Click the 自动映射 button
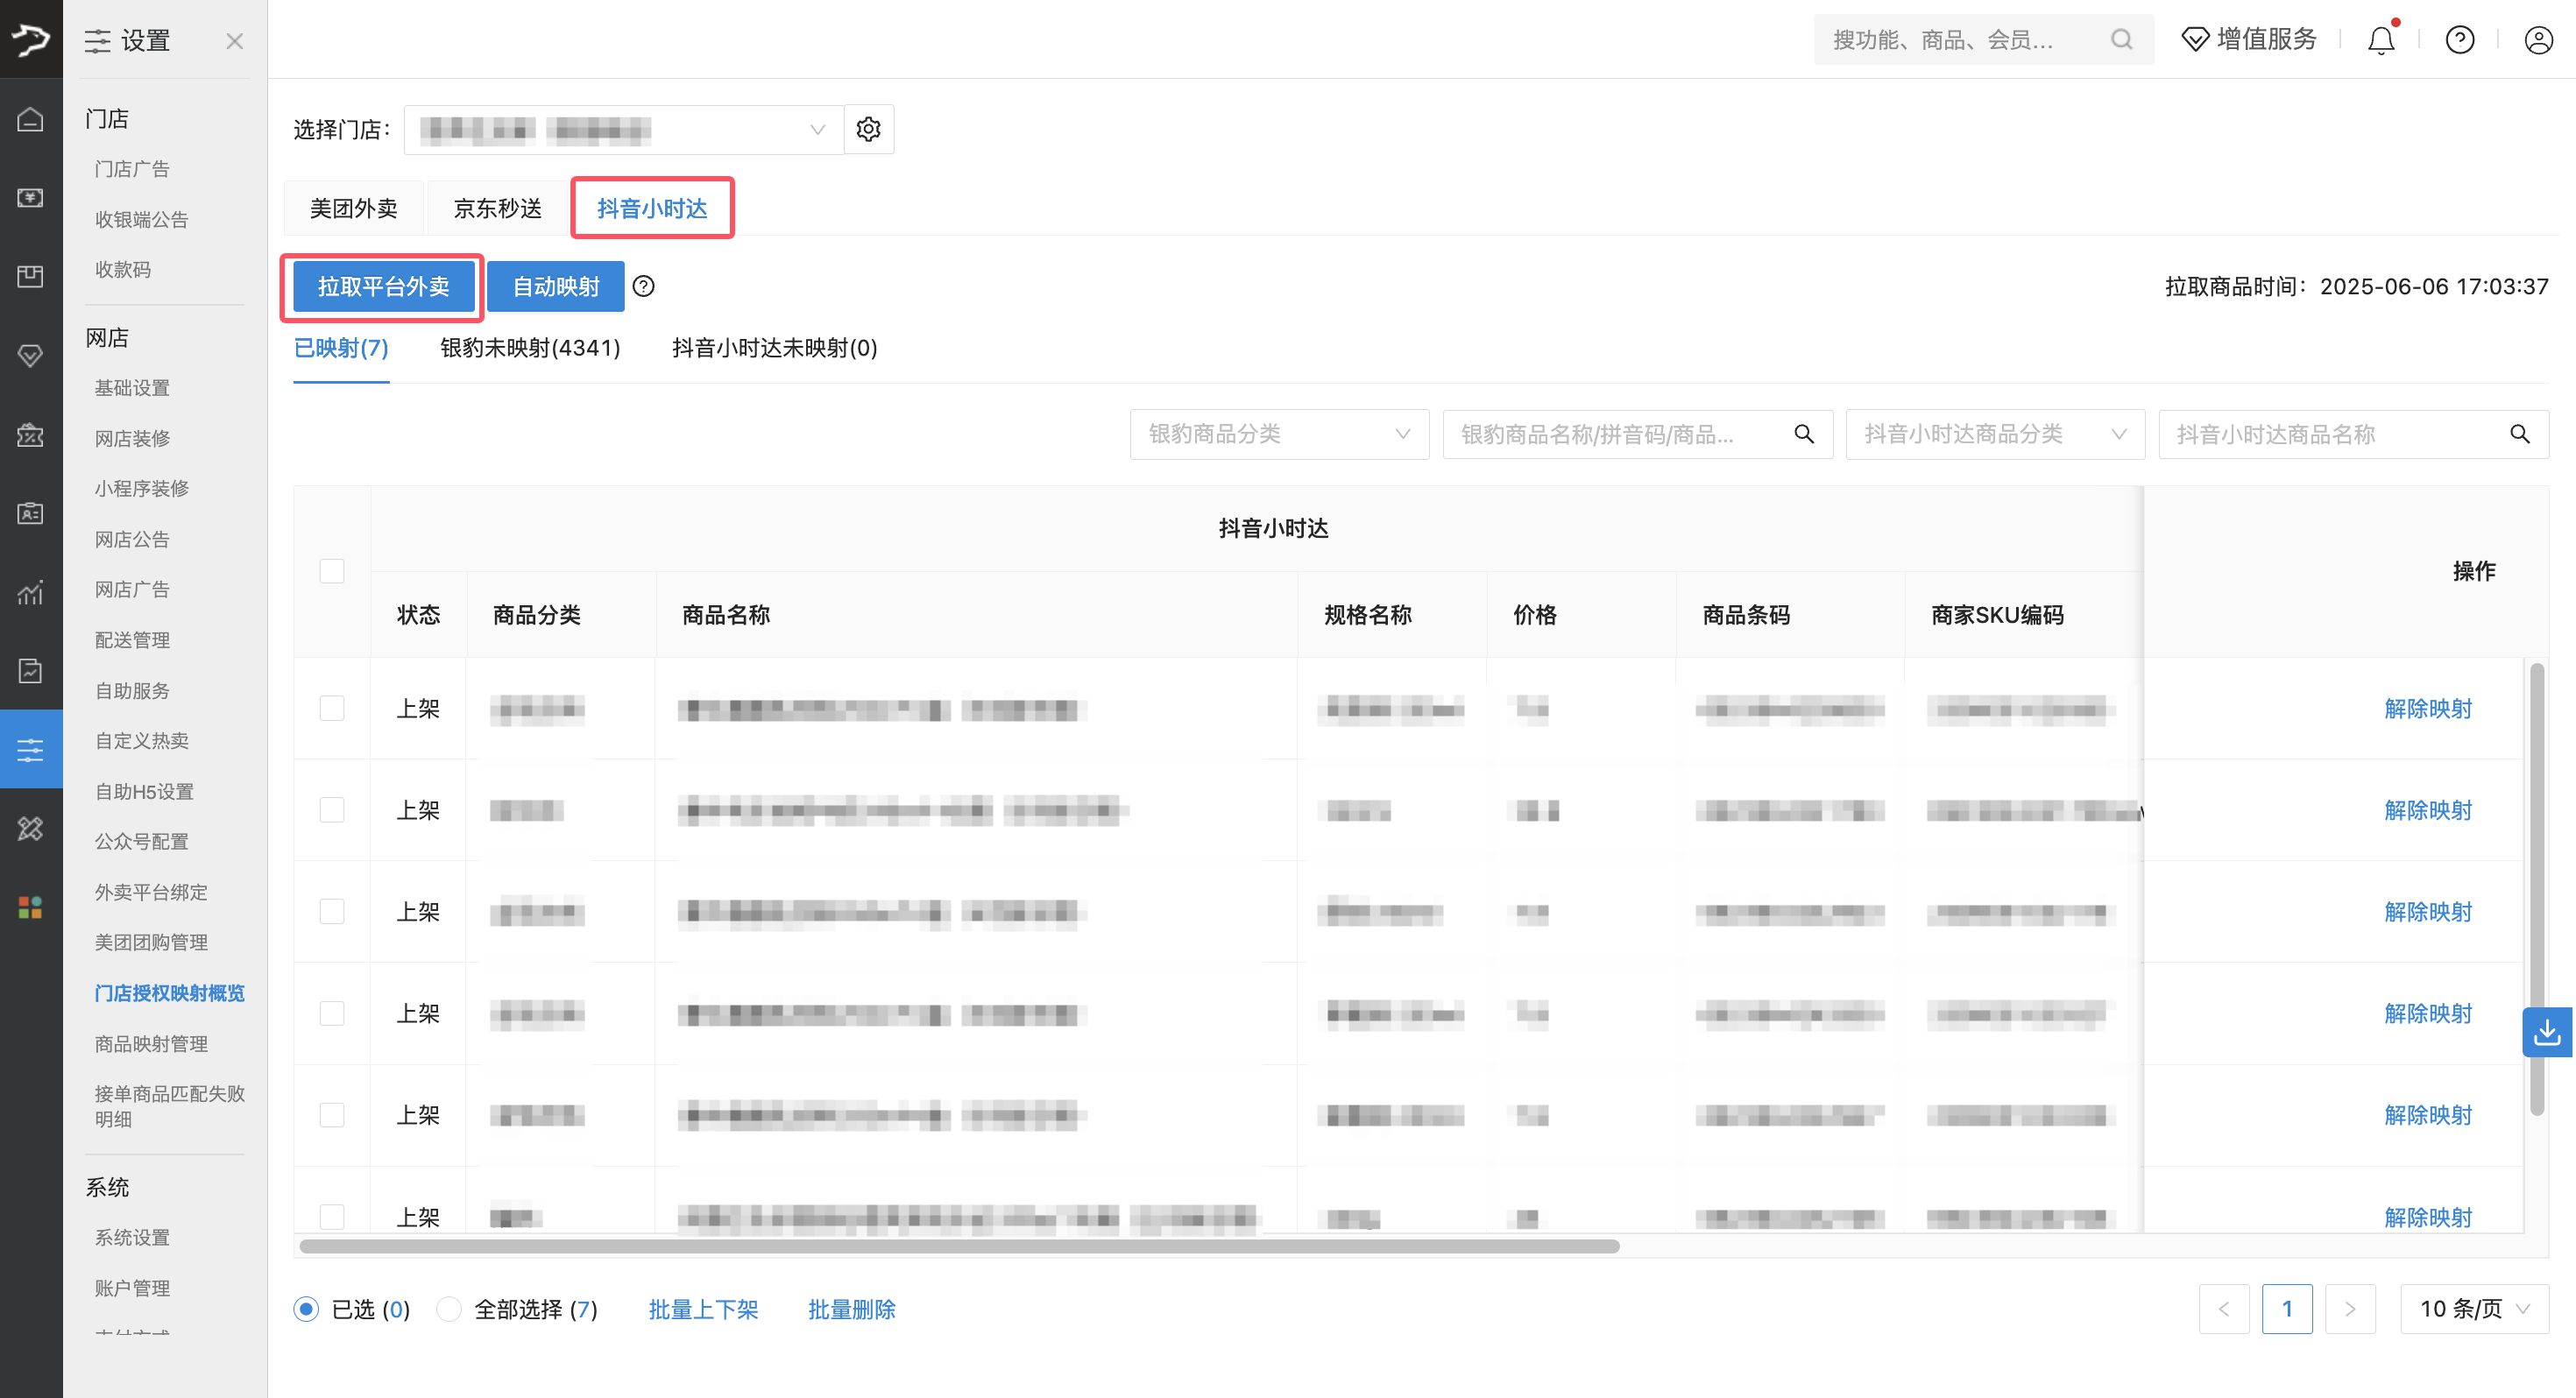 tap(556, 287)
